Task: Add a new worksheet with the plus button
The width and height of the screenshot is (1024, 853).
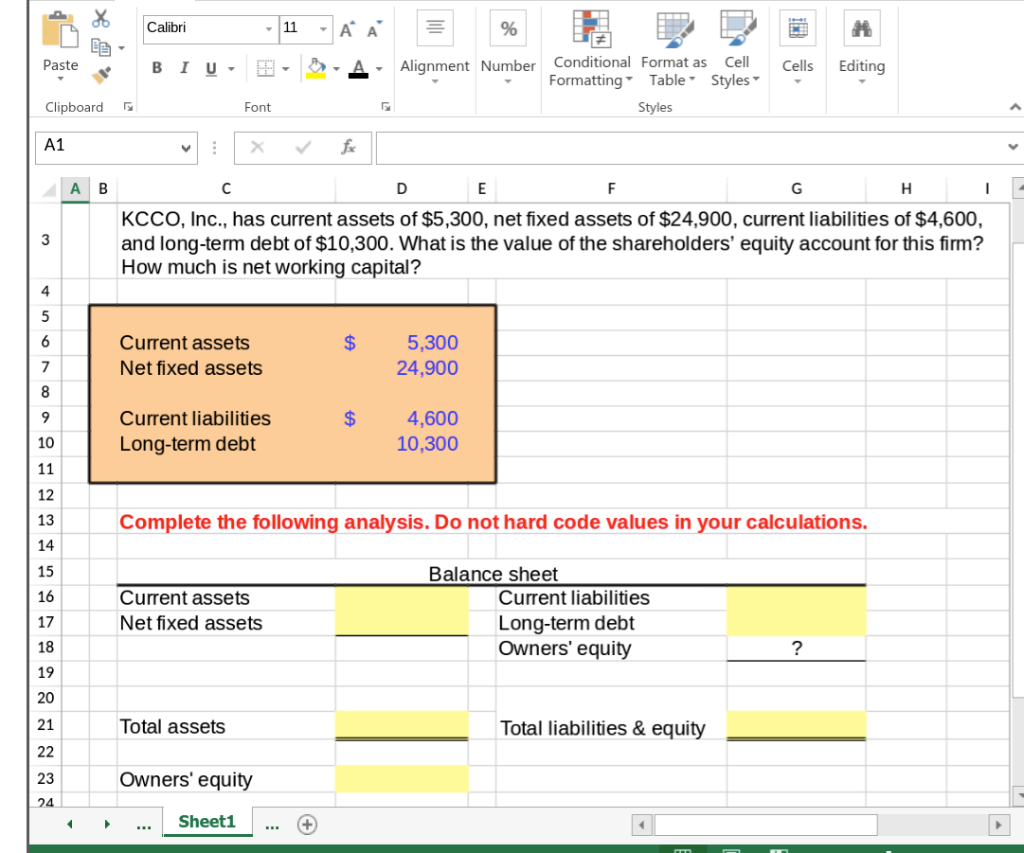Action: tap(307, 824)
